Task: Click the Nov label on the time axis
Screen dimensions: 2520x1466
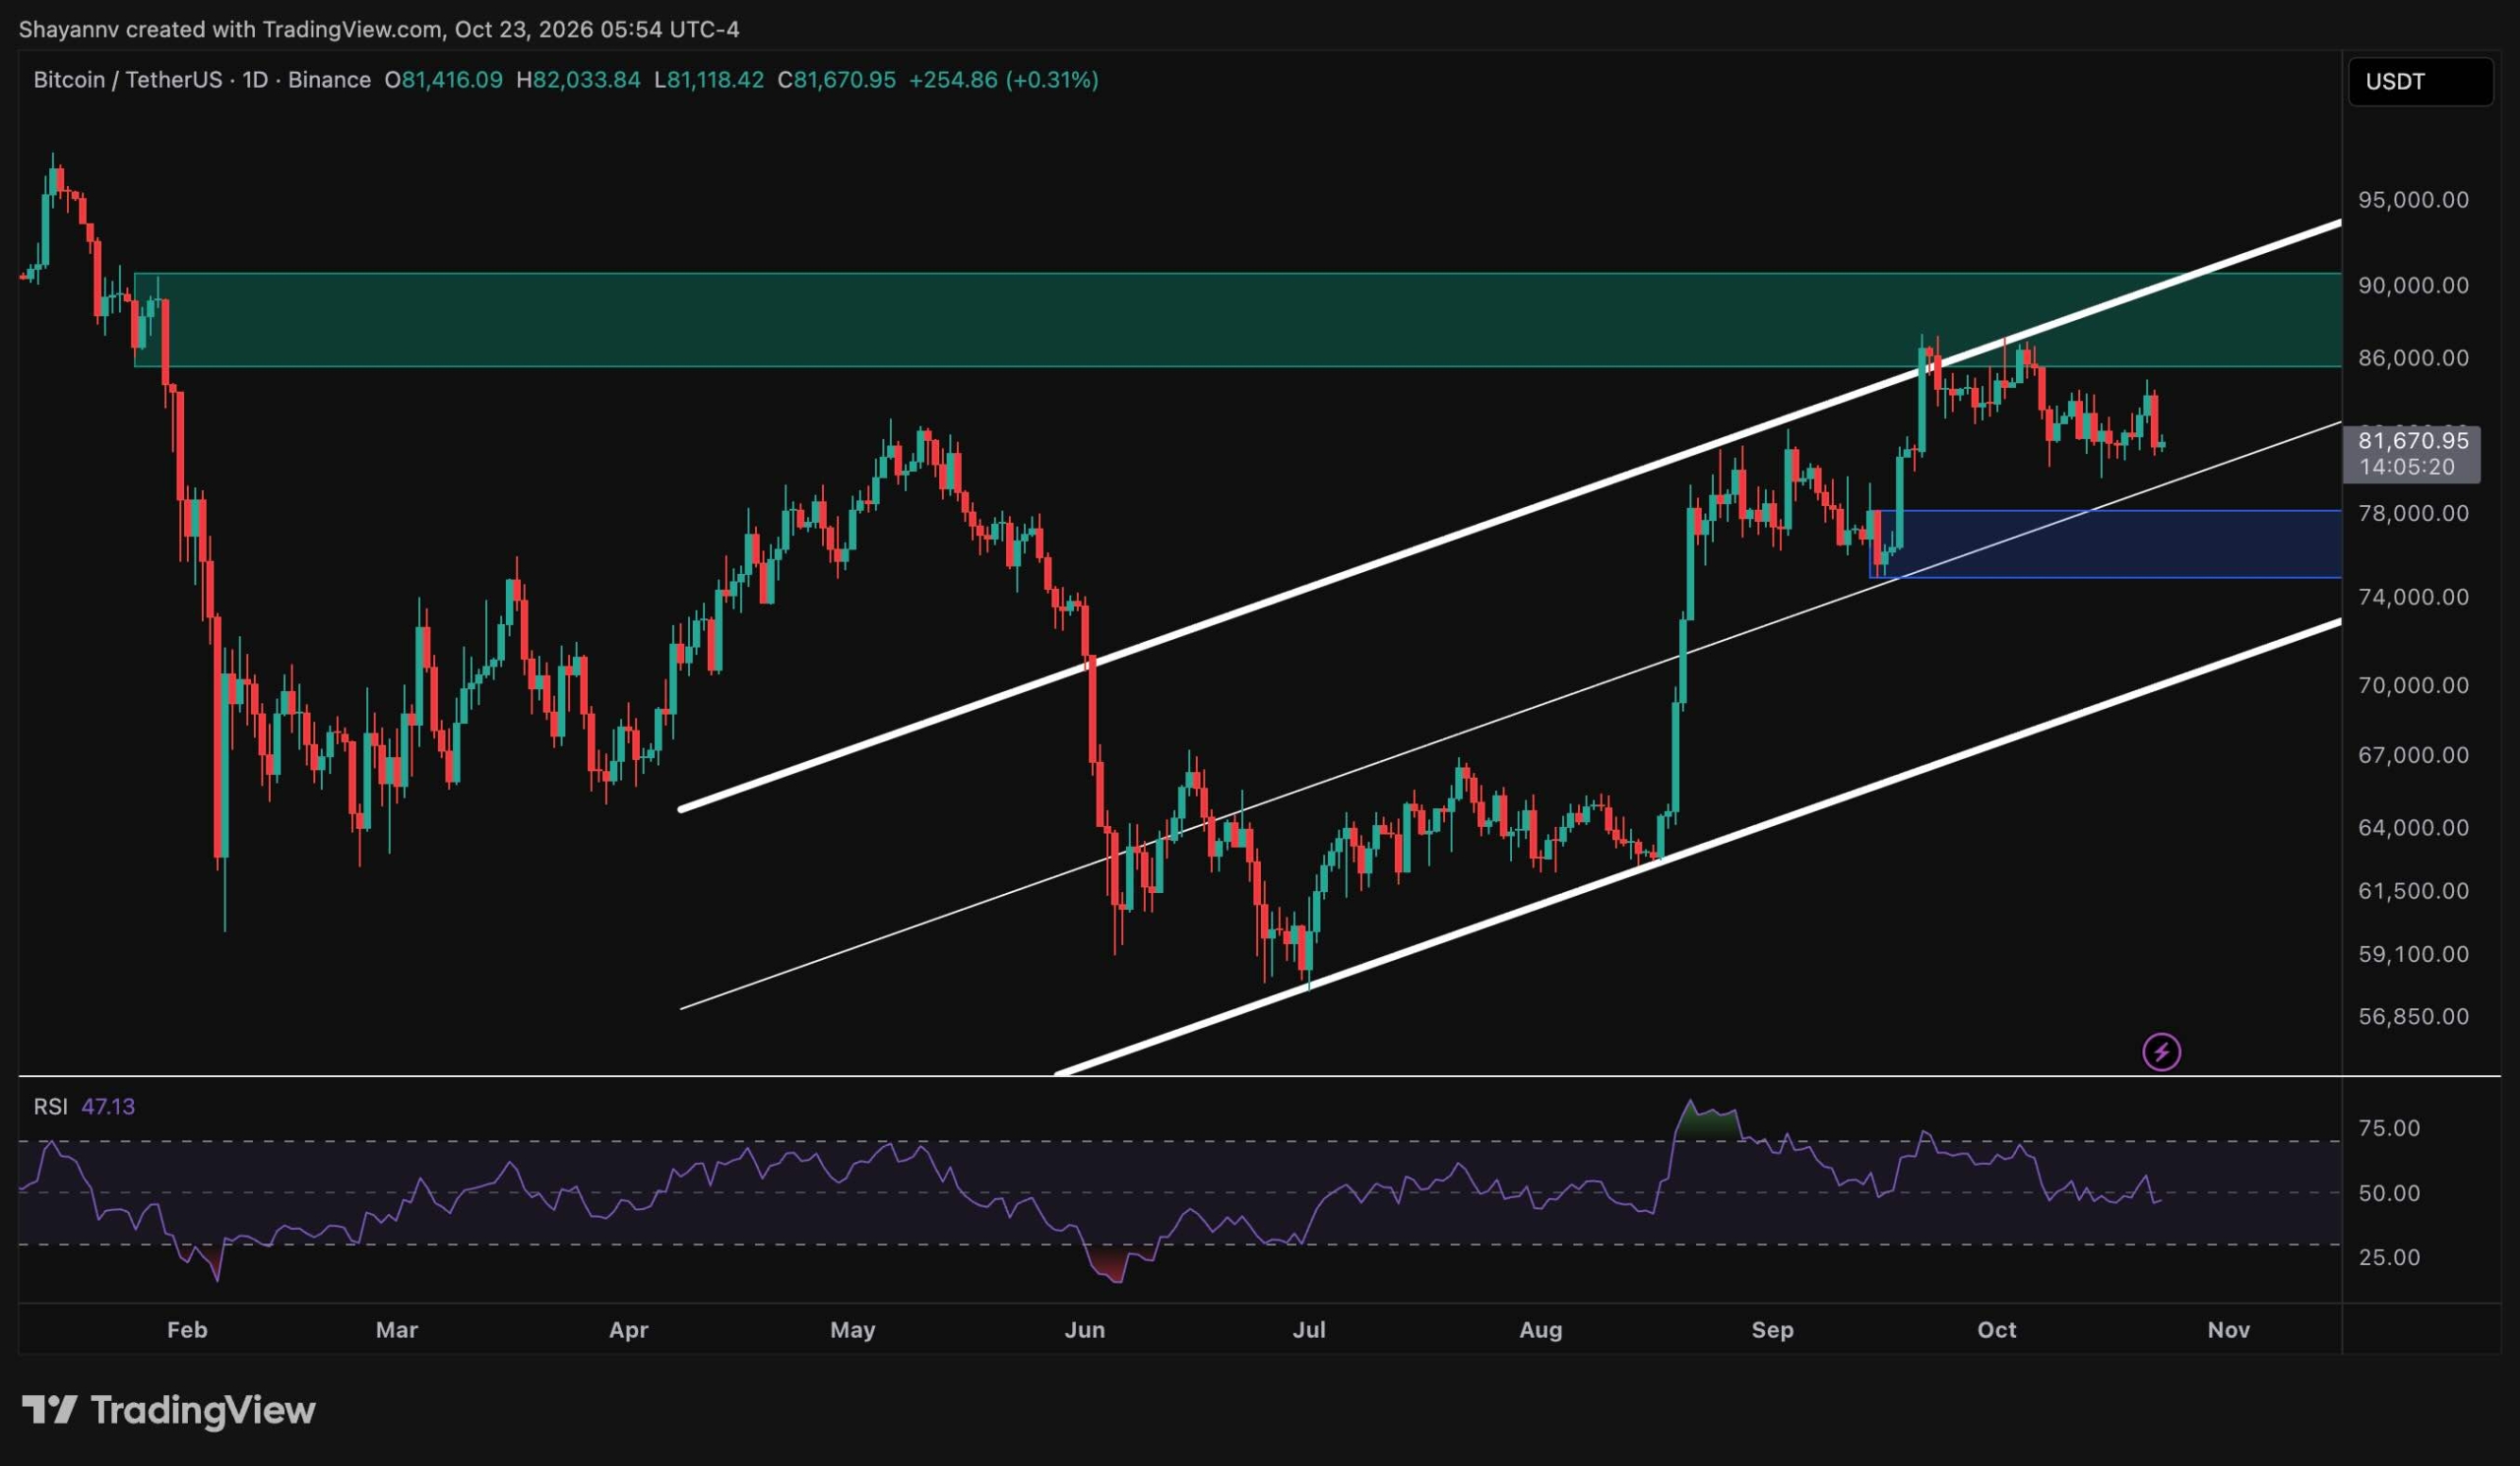Action: pos(2229,1330)
